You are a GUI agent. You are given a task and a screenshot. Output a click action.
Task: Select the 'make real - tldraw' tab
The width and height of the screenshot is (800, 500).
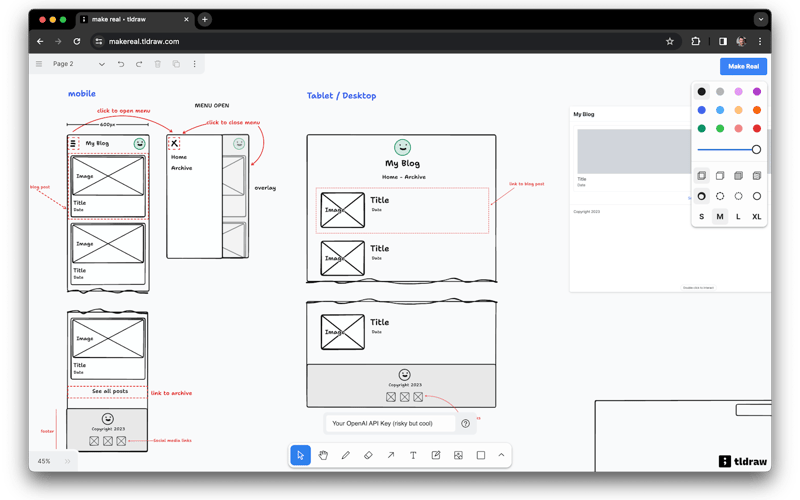pos(135,19)
